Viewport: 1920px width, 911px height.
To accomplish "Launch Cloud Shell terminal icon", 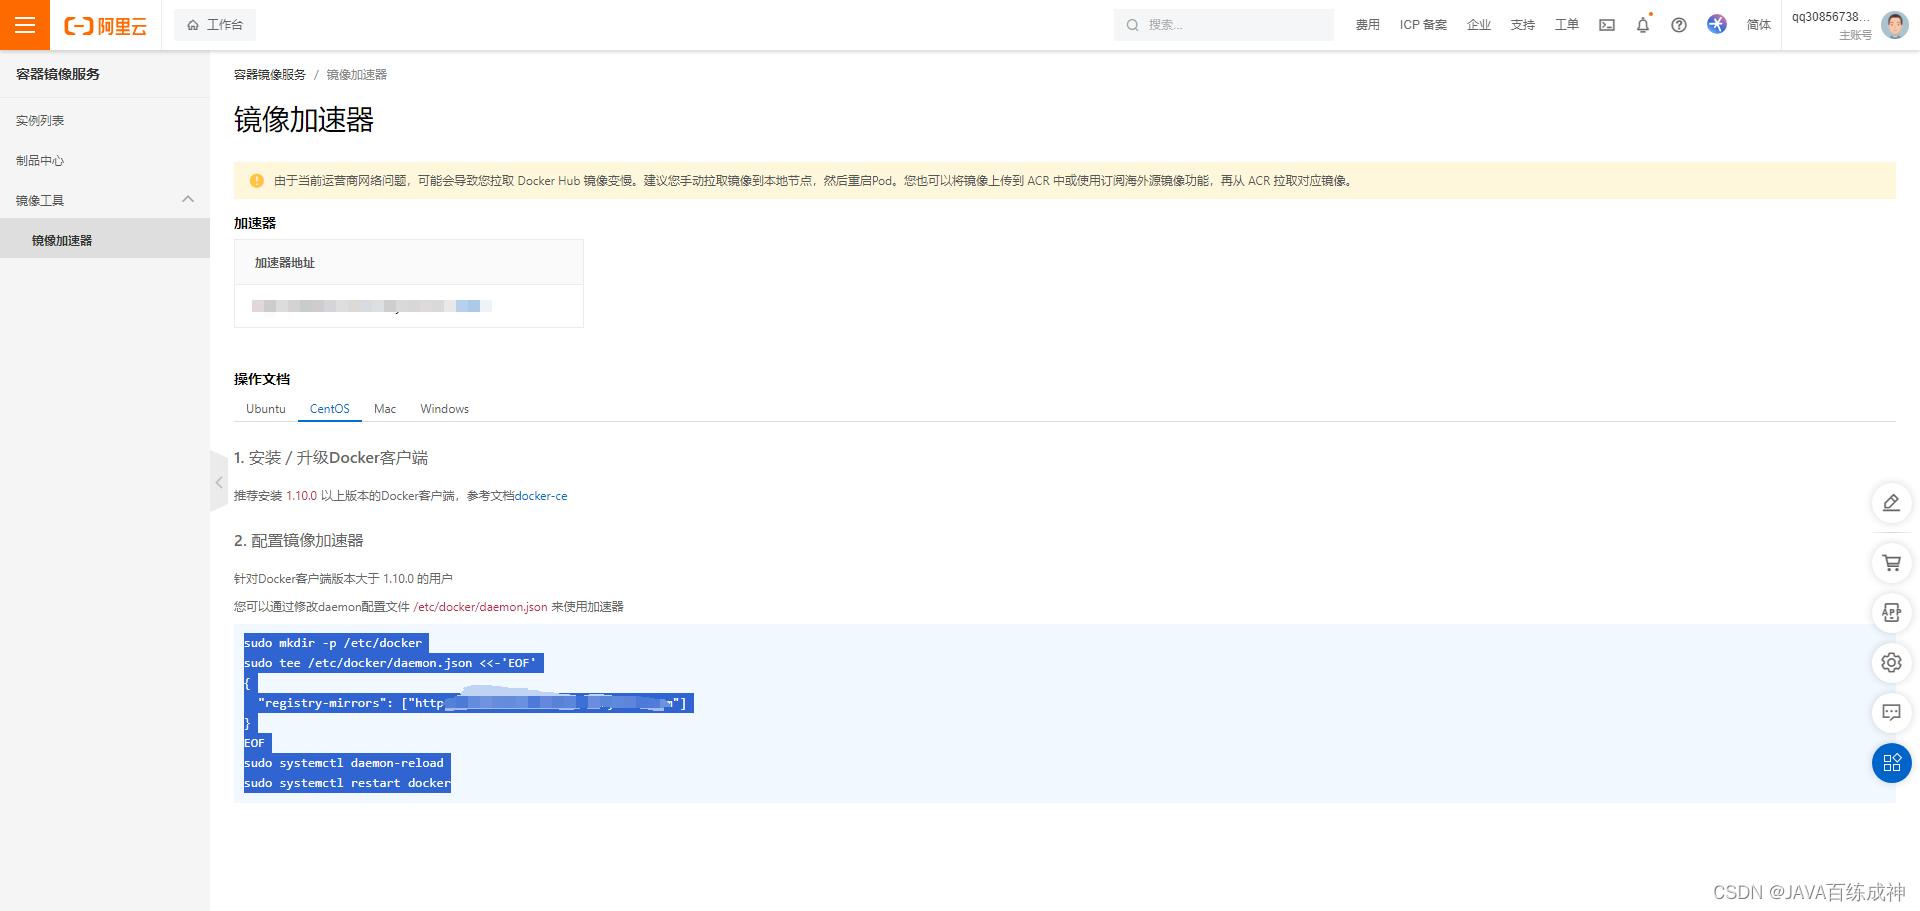I will [x=1607, y=25].
